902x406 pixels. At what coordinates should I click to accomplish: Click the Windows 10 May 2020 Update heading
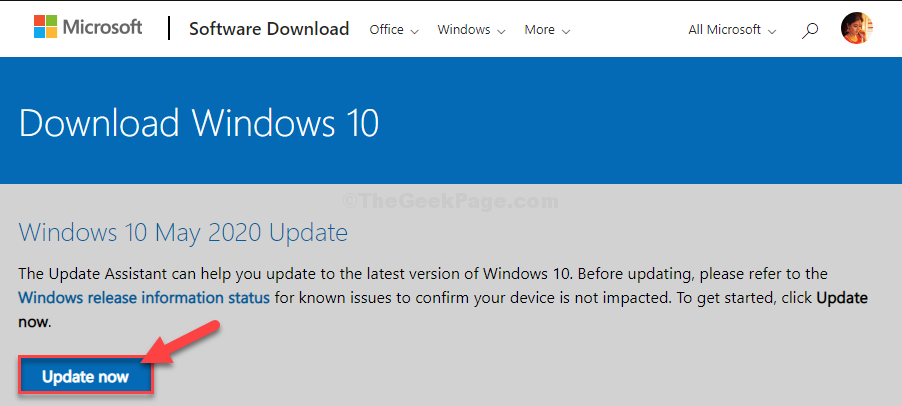184,233
